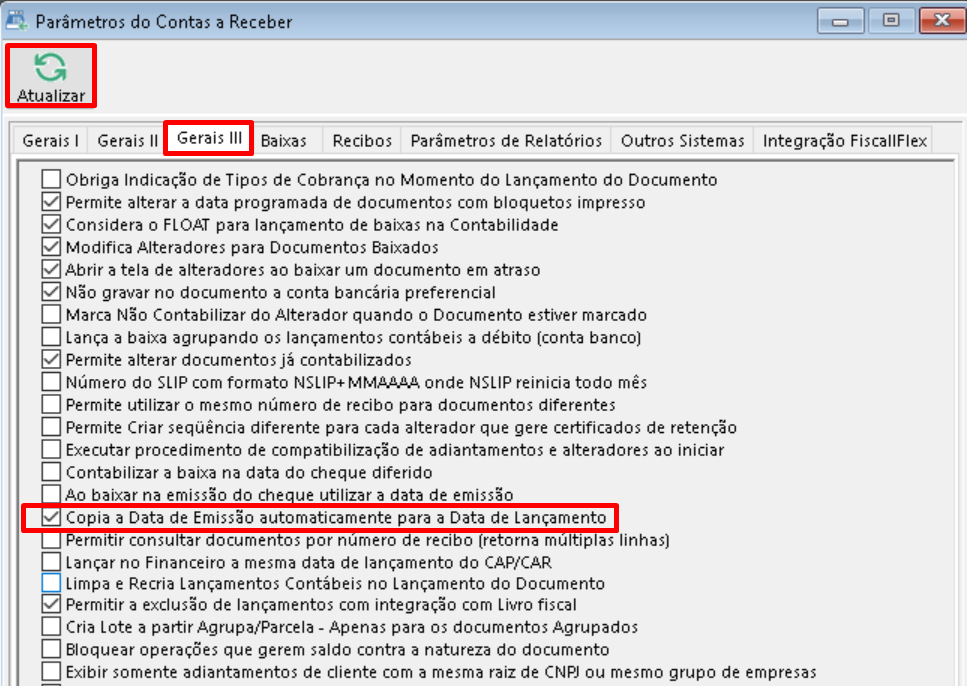Check Lança a baixa agrupando os lançamentos
The height and width of the screenshot is (686, 967).
(x=51, y=337)
